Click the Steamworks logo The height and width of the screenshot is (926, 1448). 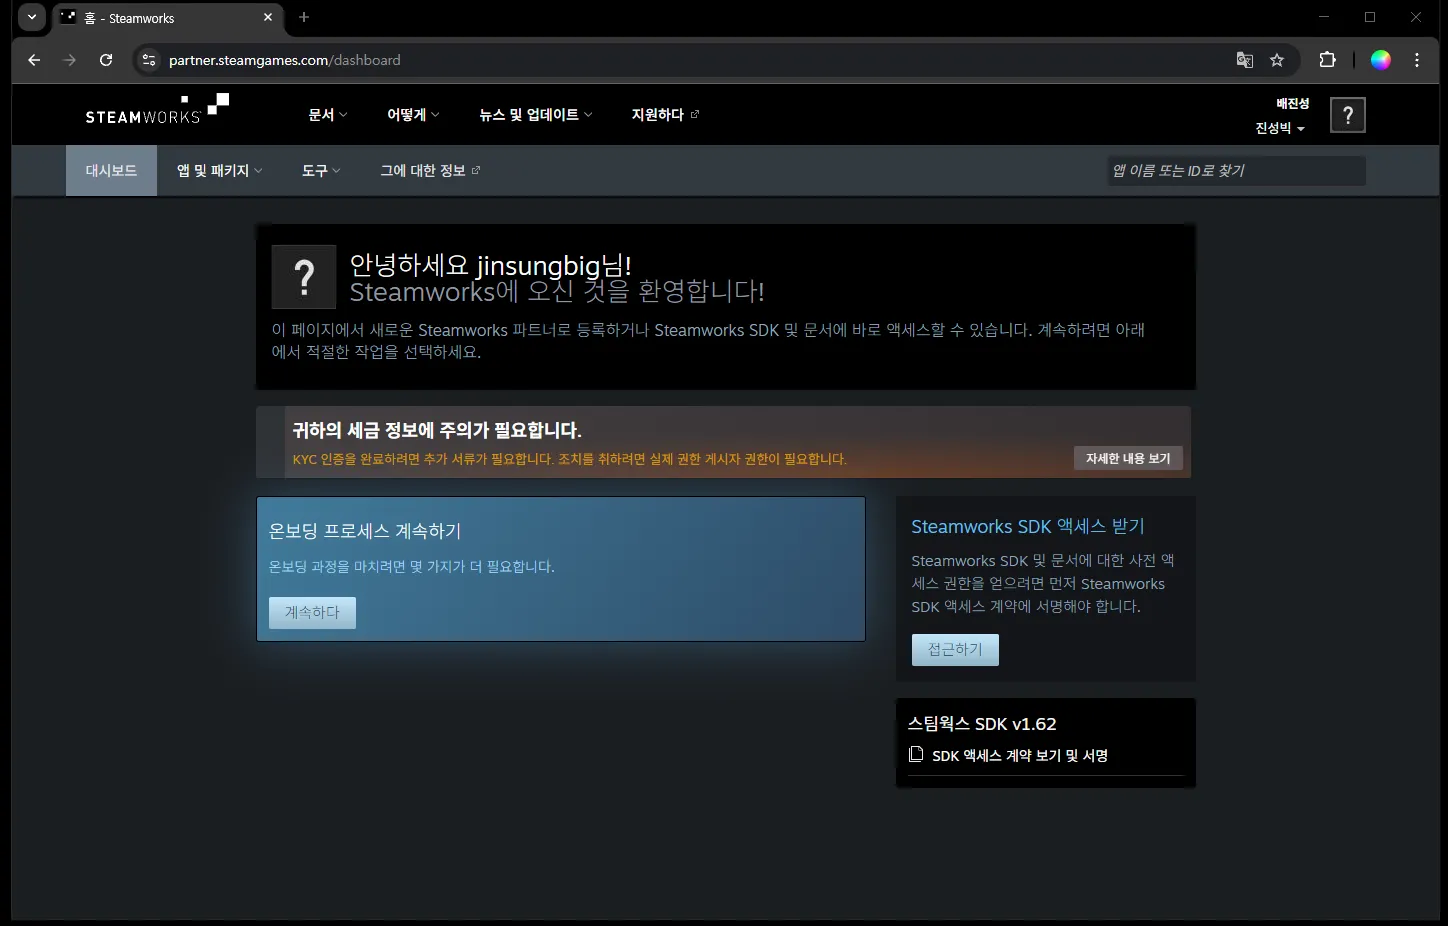pos(157,109)
